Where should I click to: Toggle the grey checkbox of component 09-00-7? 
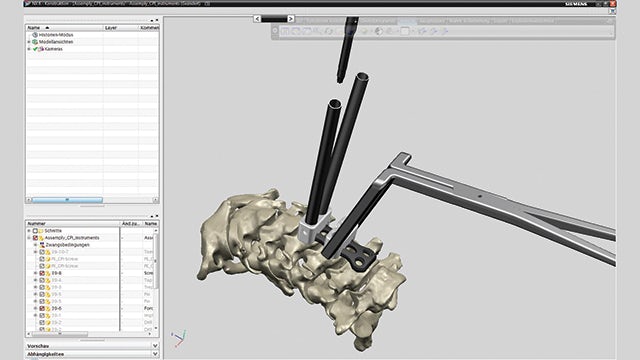point(42,252)
